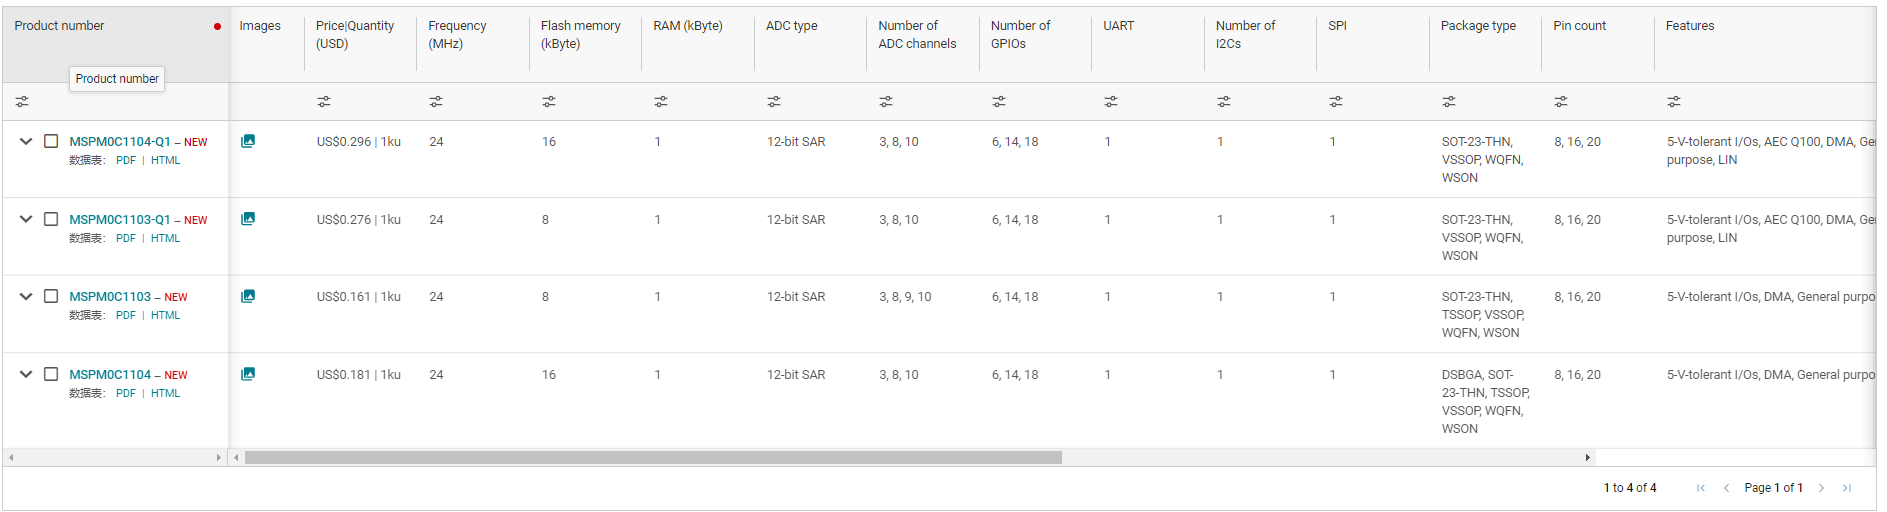Screen dimensions: 1887x512
Task: Open PDF datasheet for MSPM0C1103-Q1
Action: 126,238
